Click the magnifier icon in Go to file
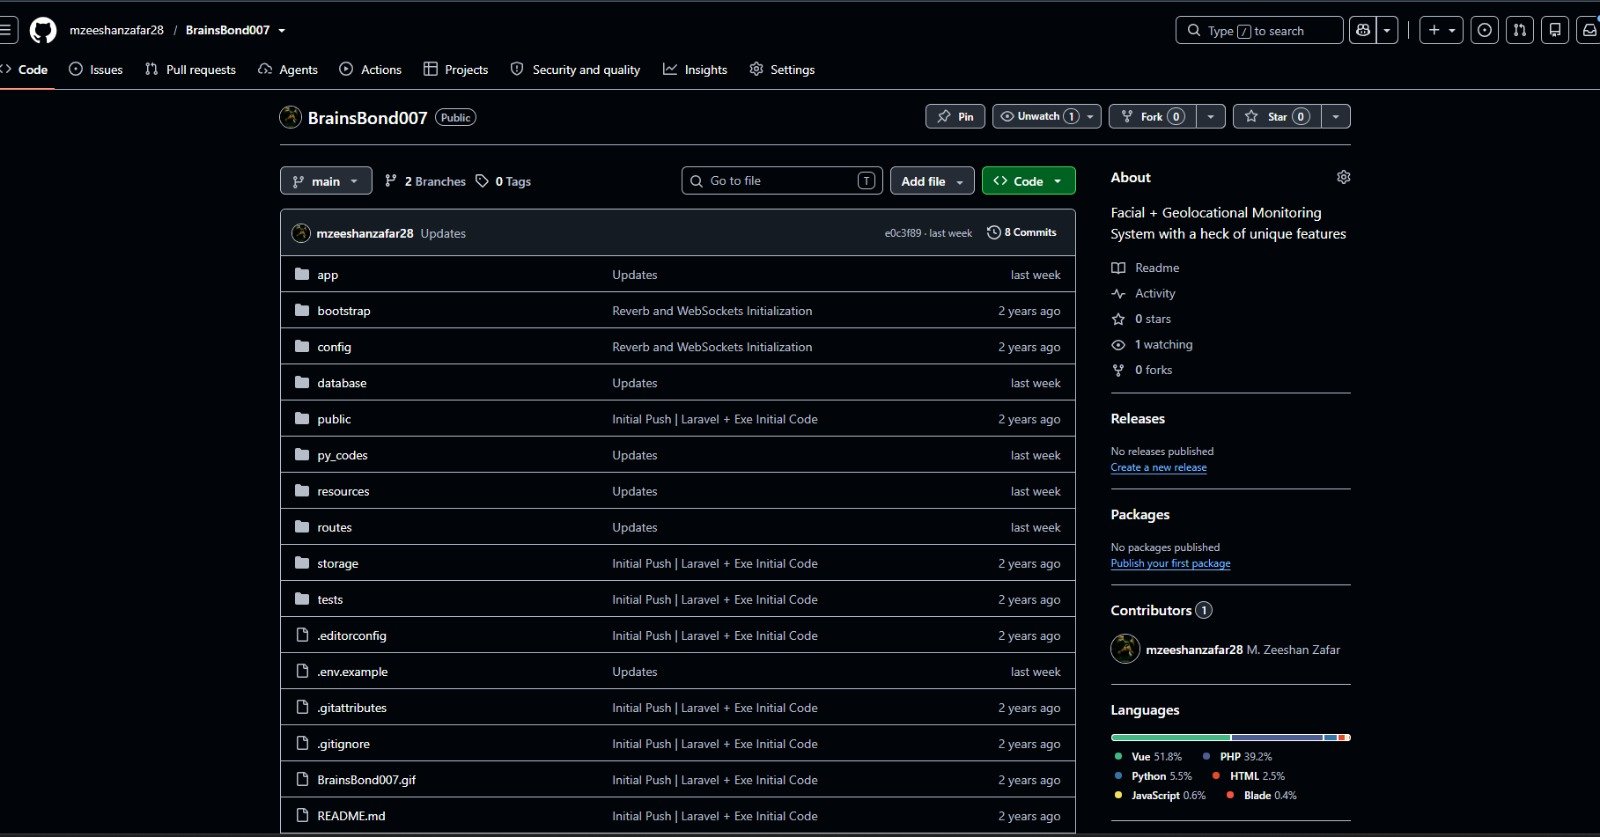This screenshot has height=837, width=1600. click(x=697, y=181)
